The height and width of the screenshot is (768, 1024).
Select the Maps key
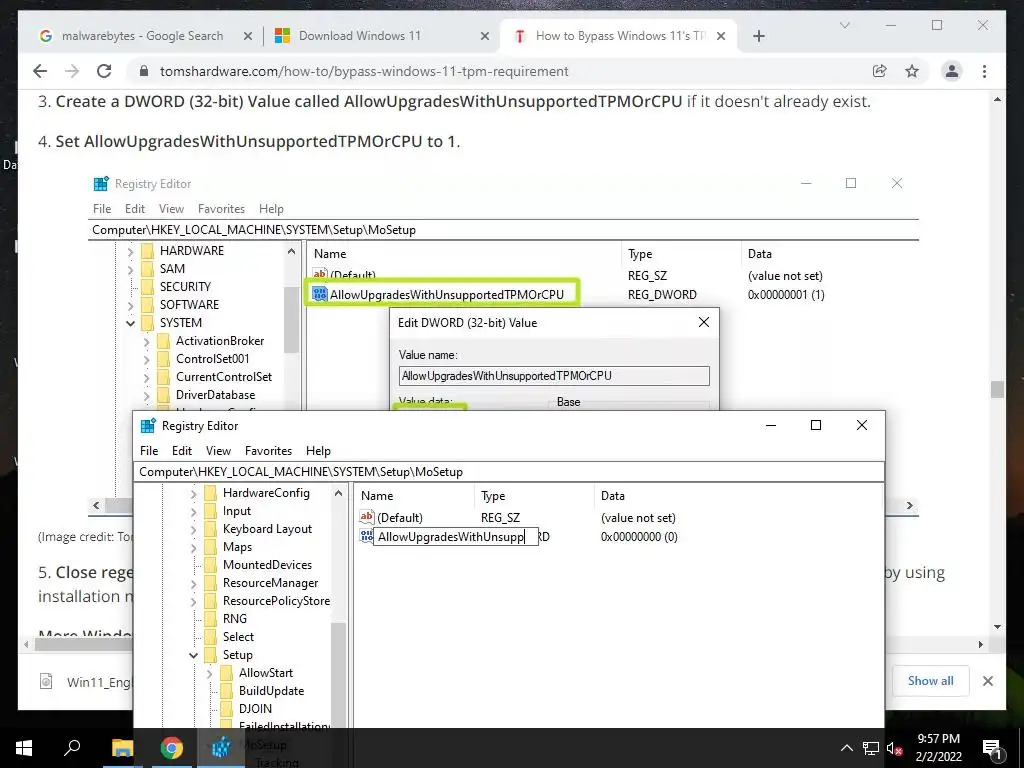tap(237, 547)
